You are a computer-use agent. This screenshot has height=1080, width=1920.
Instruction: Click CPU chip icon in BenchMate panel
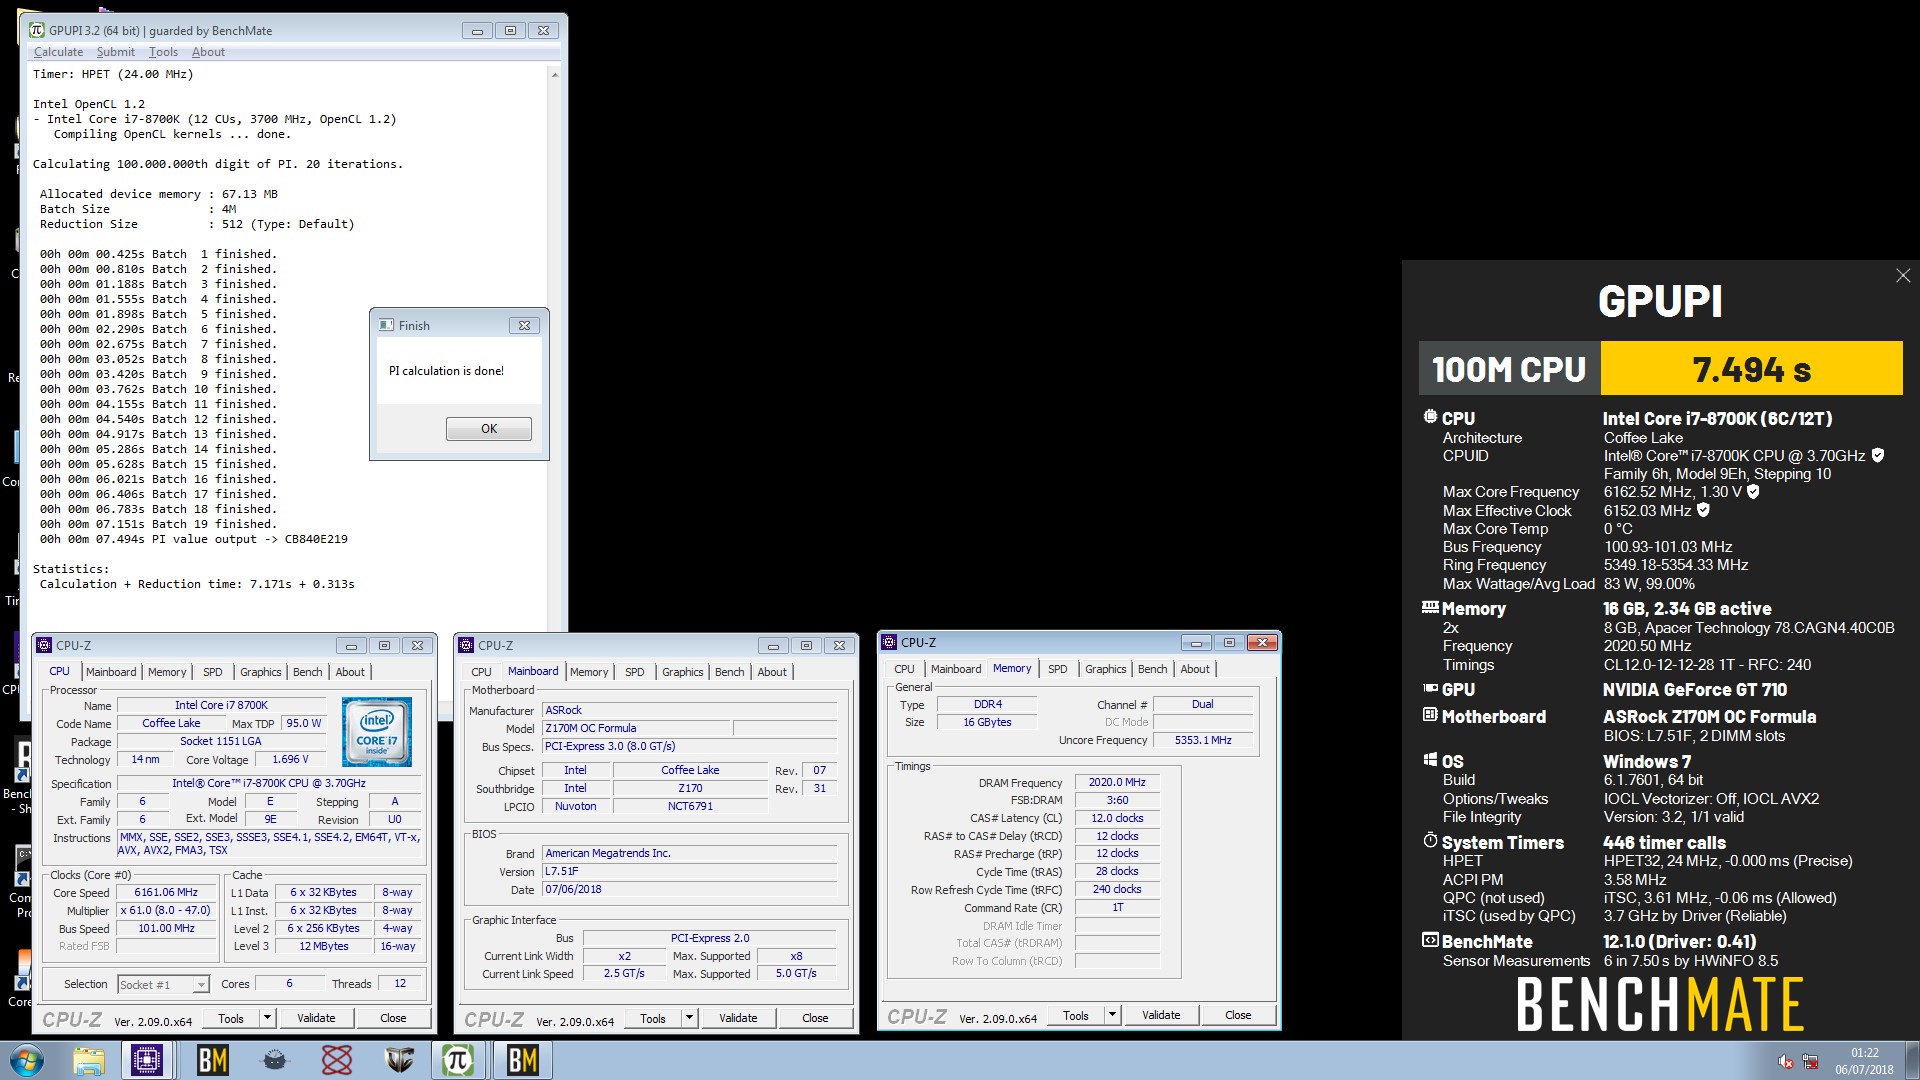click(1430, 417)
